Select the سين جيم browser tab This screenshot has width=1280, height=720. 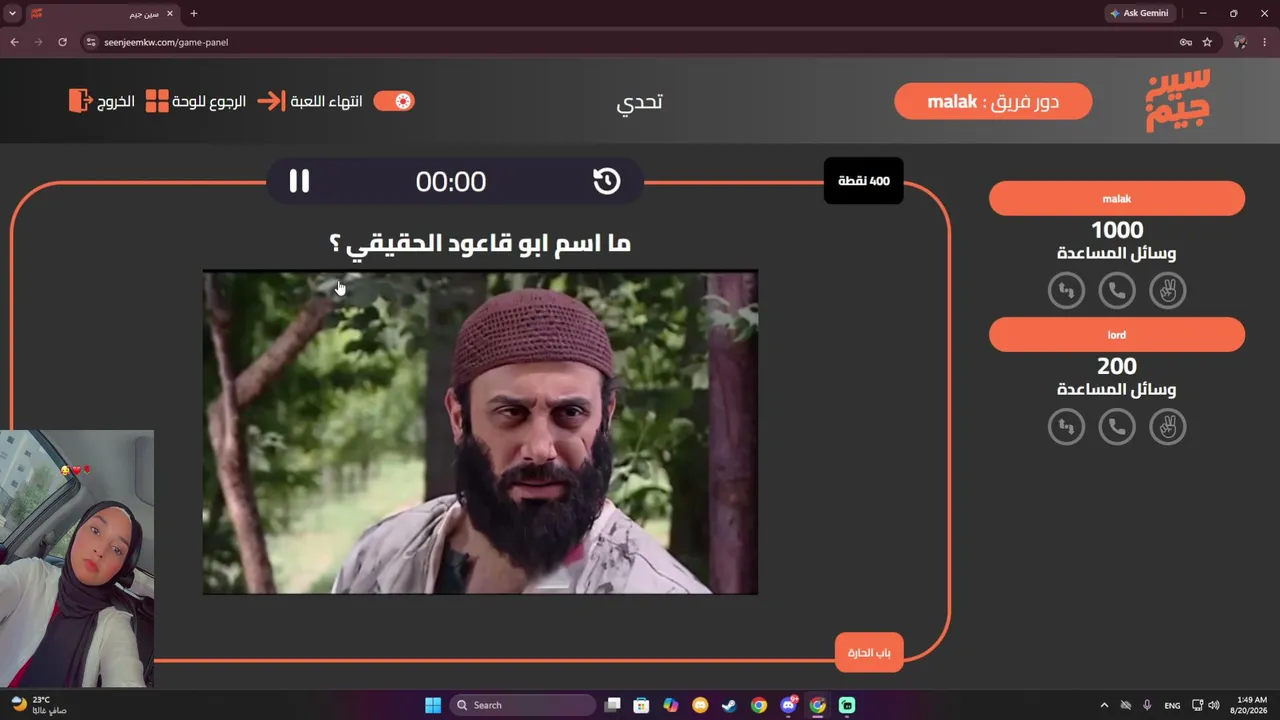pos(102,14)
